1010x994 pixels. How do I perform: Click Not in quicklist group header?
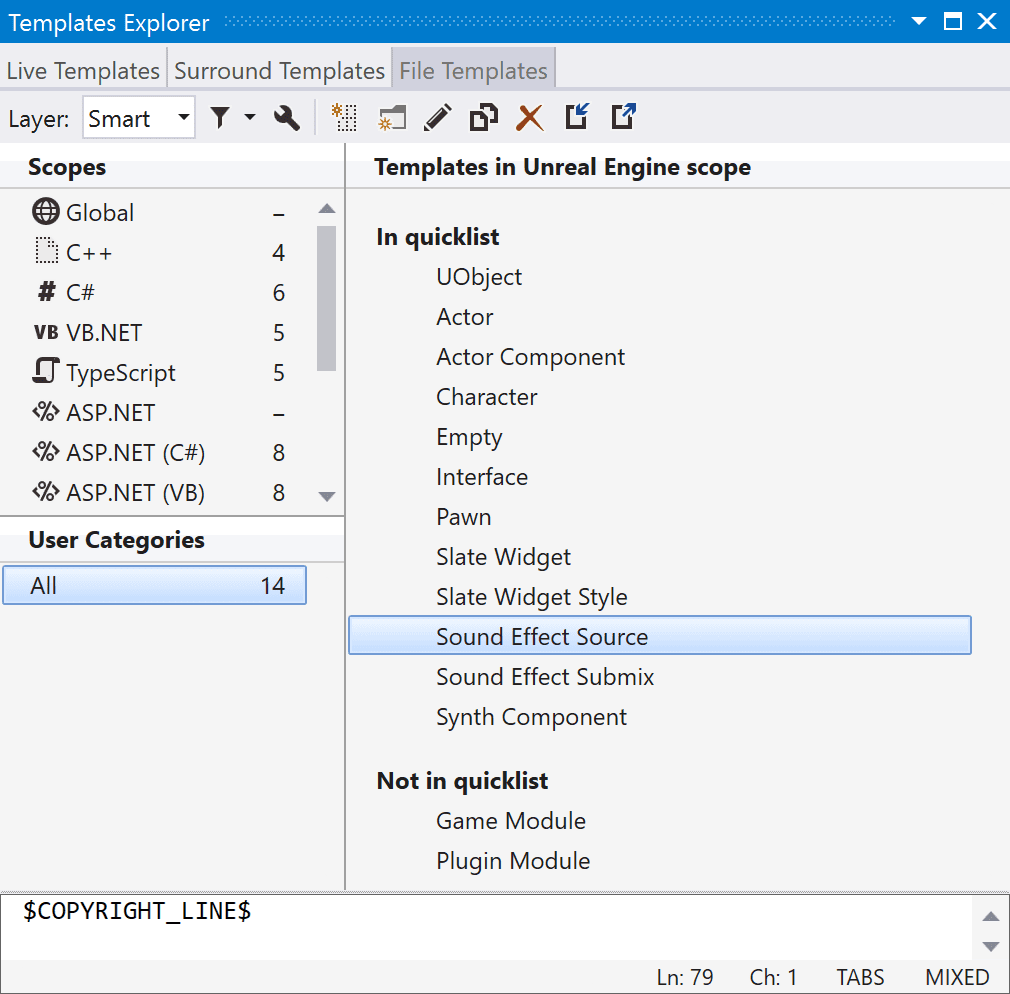[462, 781]
